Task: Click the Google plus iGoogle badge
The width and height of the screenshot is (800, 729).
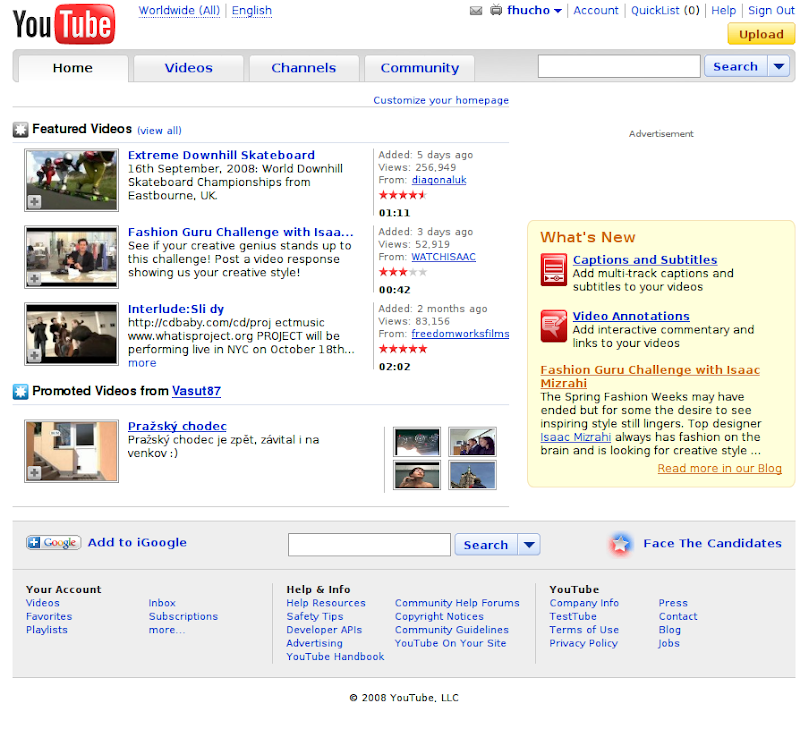Action: click(x=54, y=542)
